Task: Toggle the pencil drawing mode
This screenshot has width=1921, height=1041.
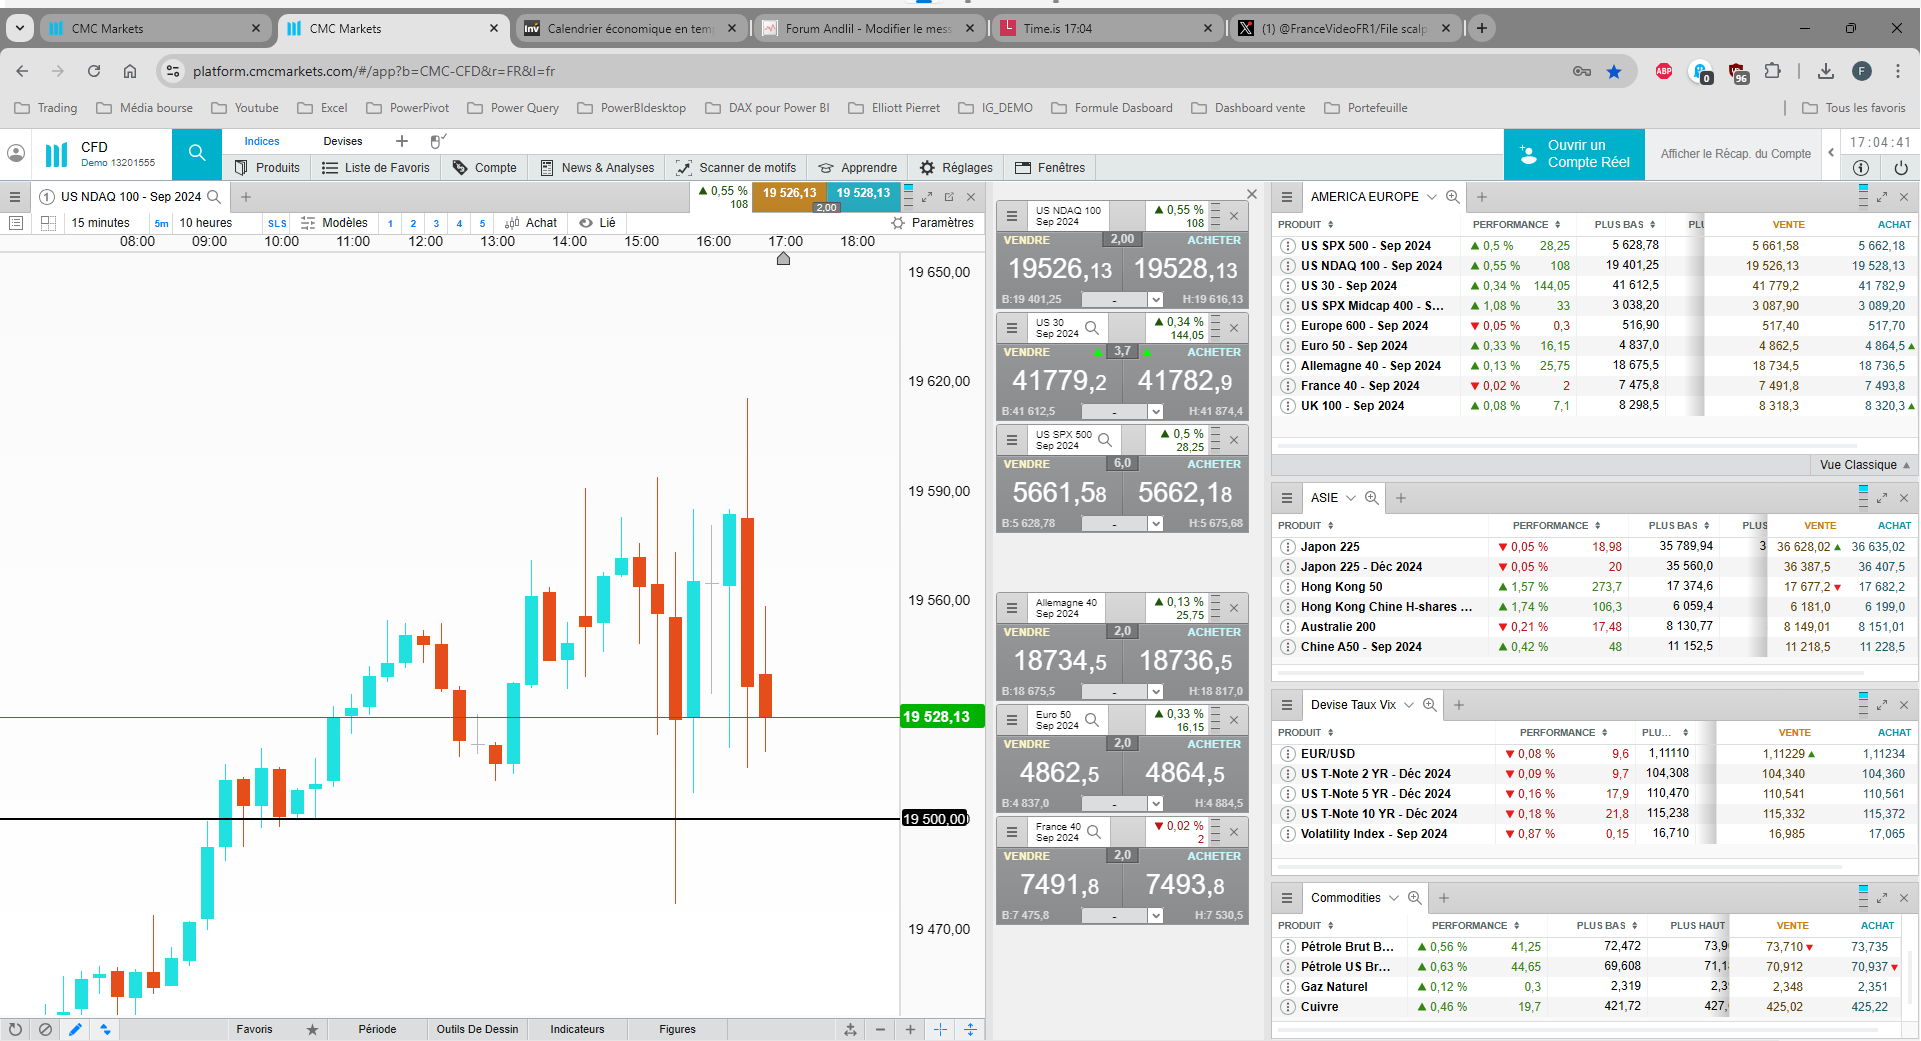Action: coord(75,1029)
